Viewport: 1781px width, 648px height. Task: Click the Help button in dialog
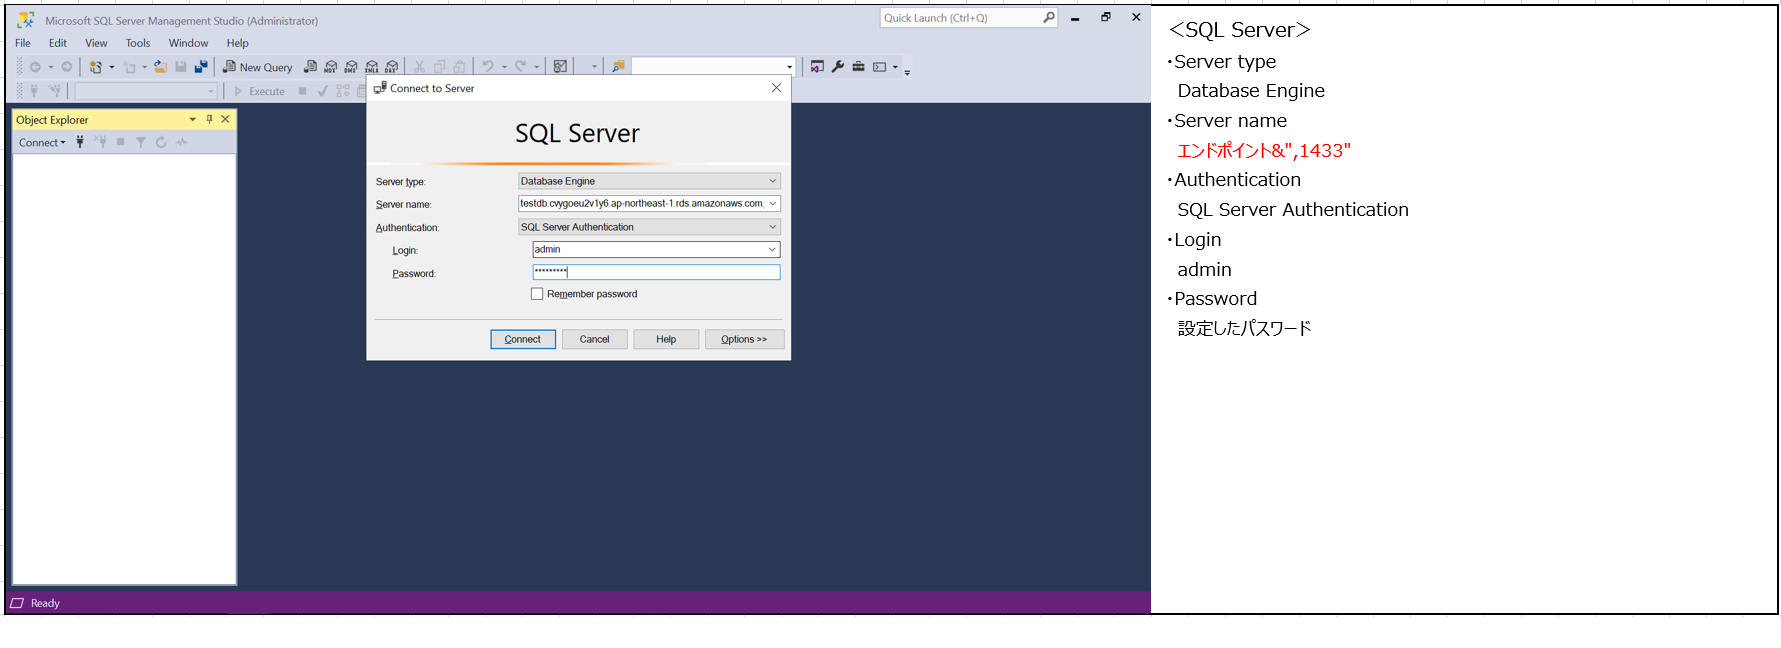click(x=666, y=339)
